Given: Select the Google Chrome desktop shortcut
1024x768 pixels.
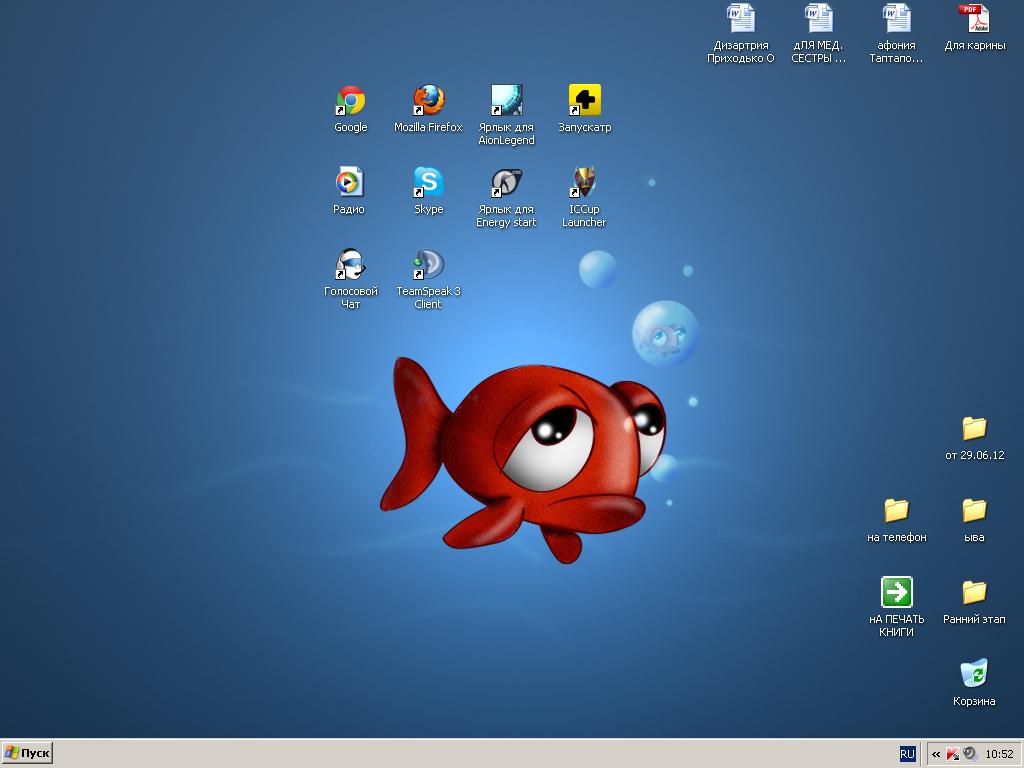Looking at the screenshot, I should [x=350, y=101].
